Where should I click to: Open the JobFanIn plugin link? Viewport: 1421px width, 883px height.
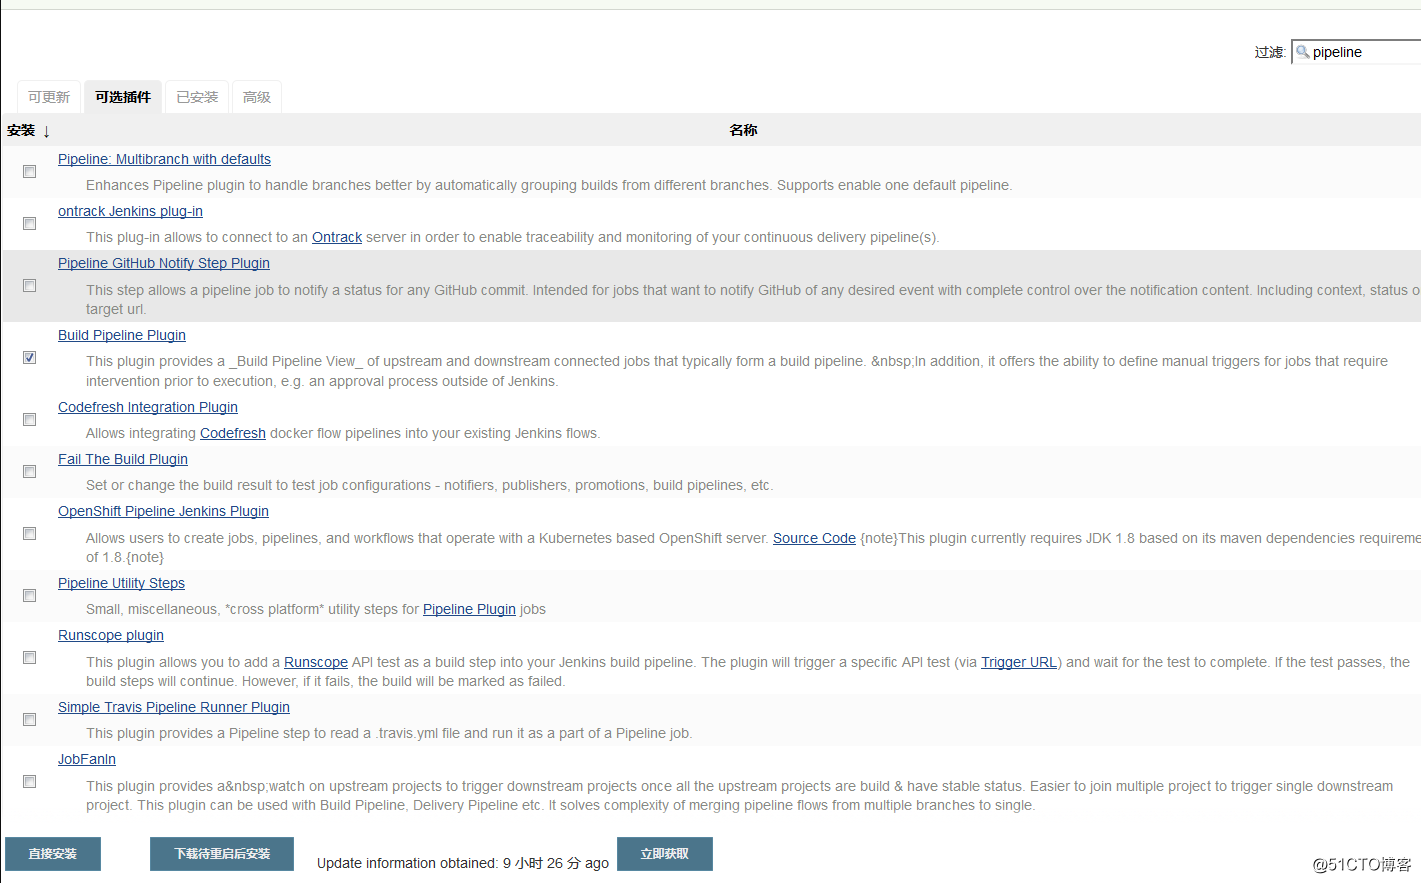click(87, 759)
